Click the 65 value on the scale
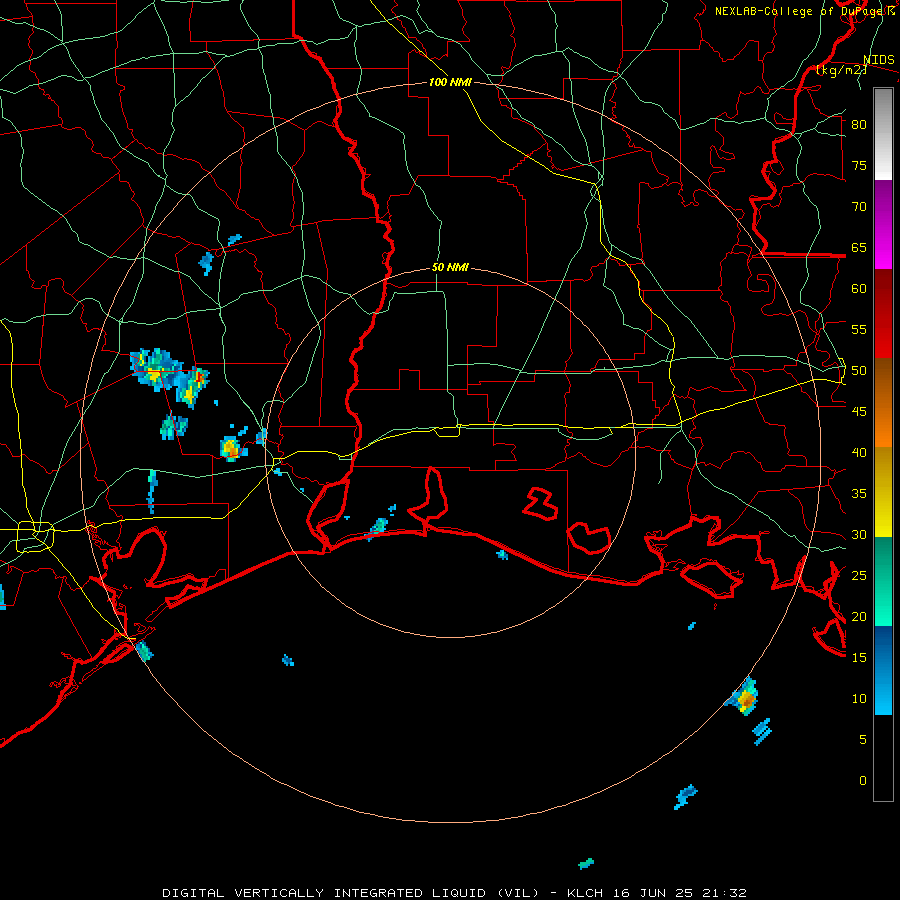The height and width of the screenshot is (900, 900). click(859, 247)
